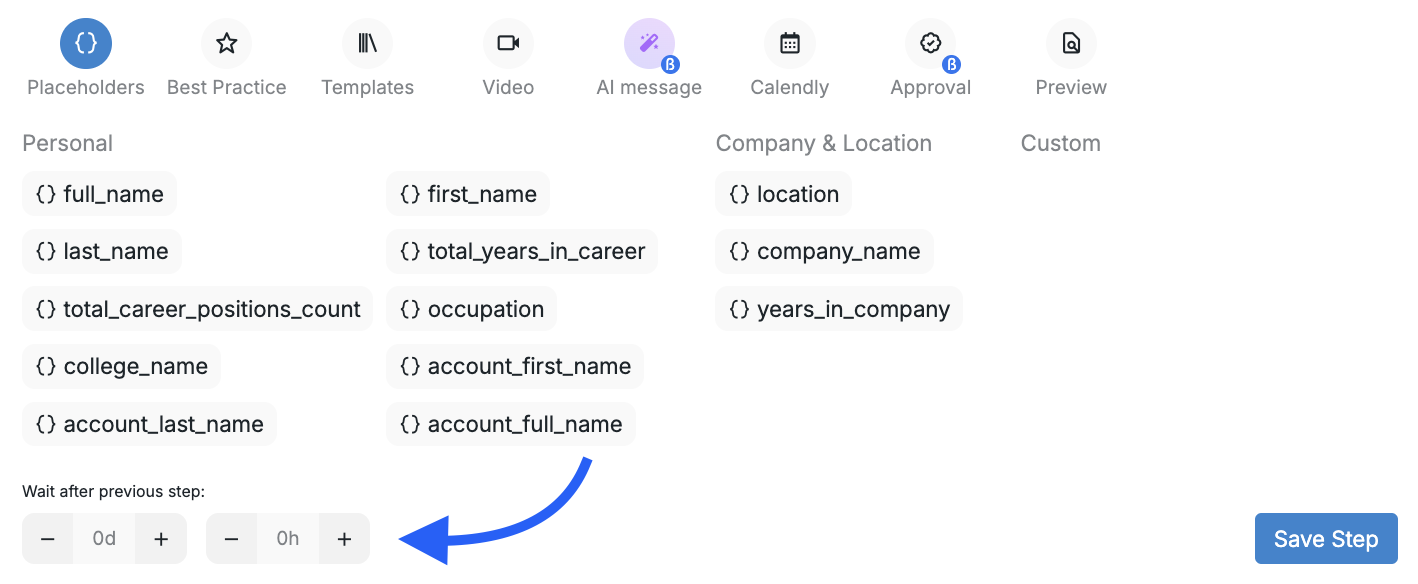1418x584 pixels.
Task: Select the Approval badge icon
Action: tap(931, 43)
